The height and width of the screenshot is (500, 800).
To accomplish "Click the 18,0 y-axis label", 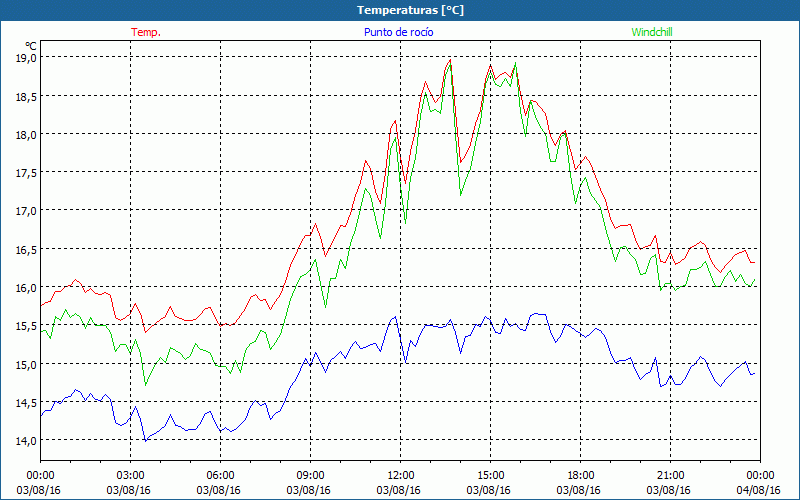I will point(26,135).
